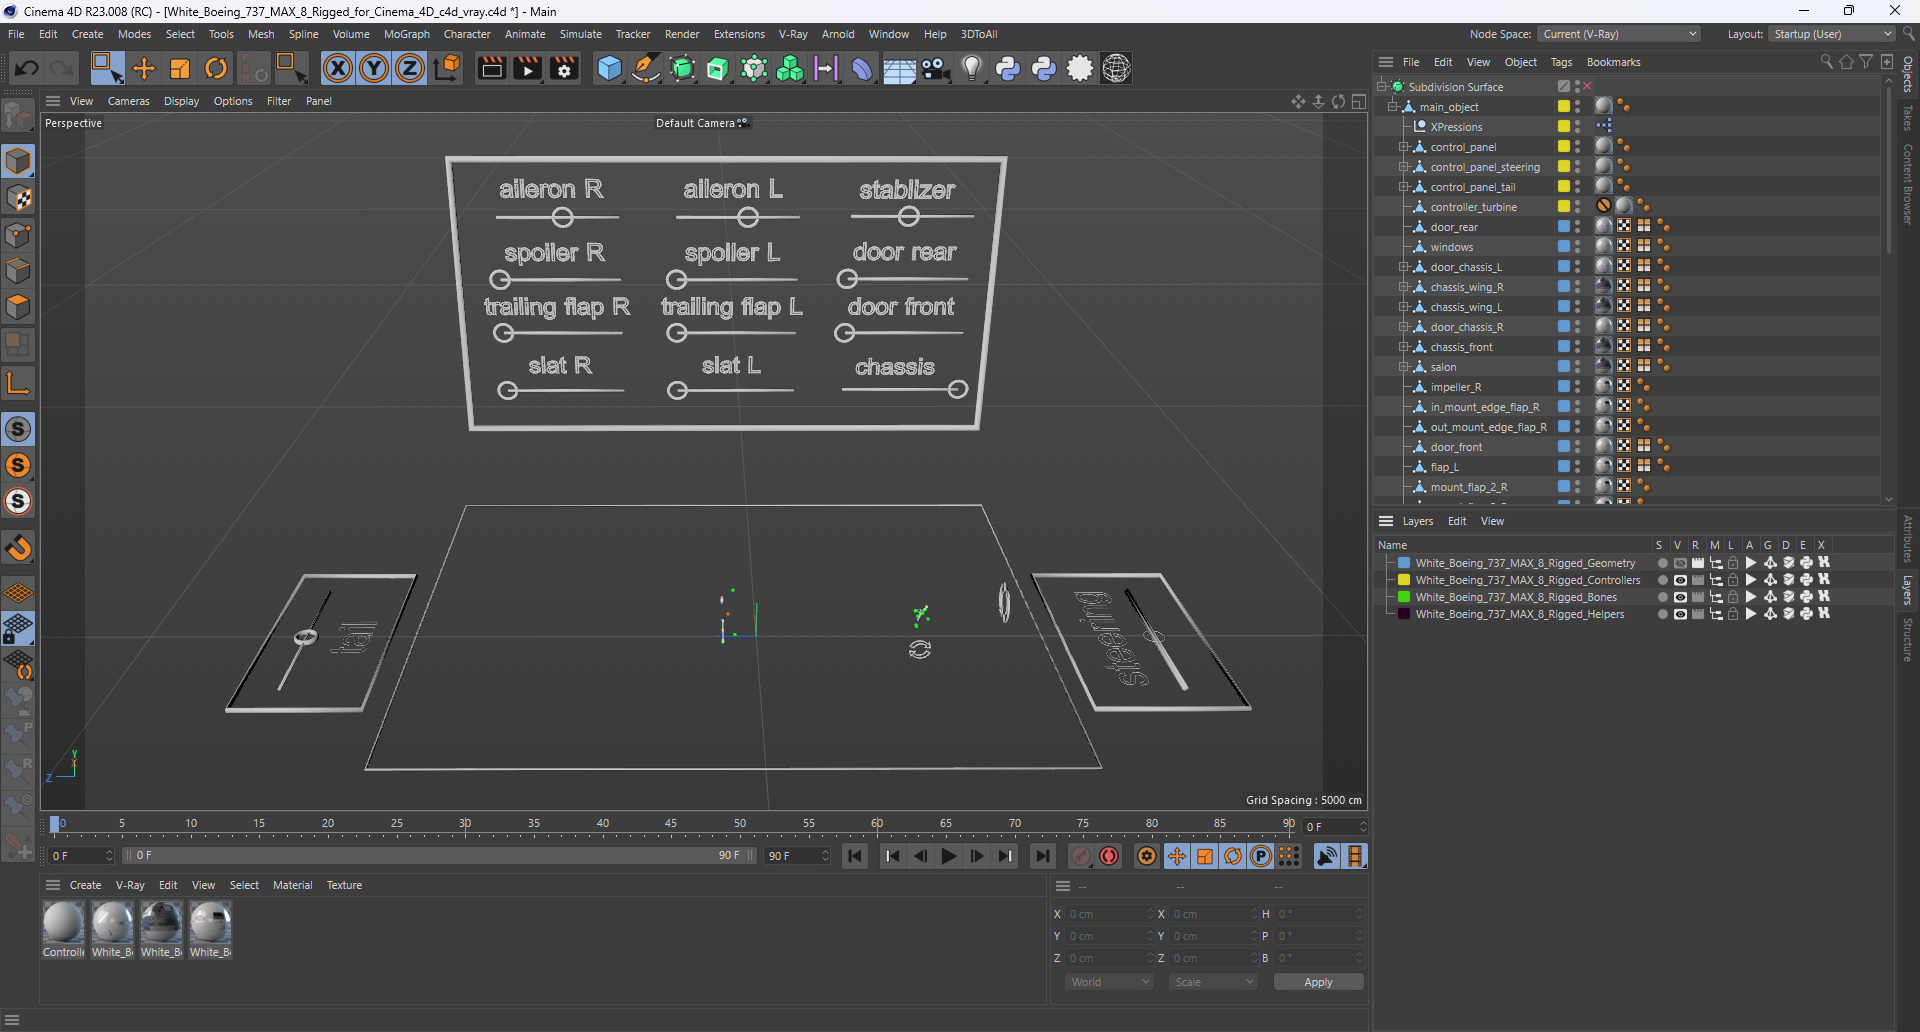Select the Rotate tool
The height and width of the screenshot is (1032, 1920).
(216, 68)
